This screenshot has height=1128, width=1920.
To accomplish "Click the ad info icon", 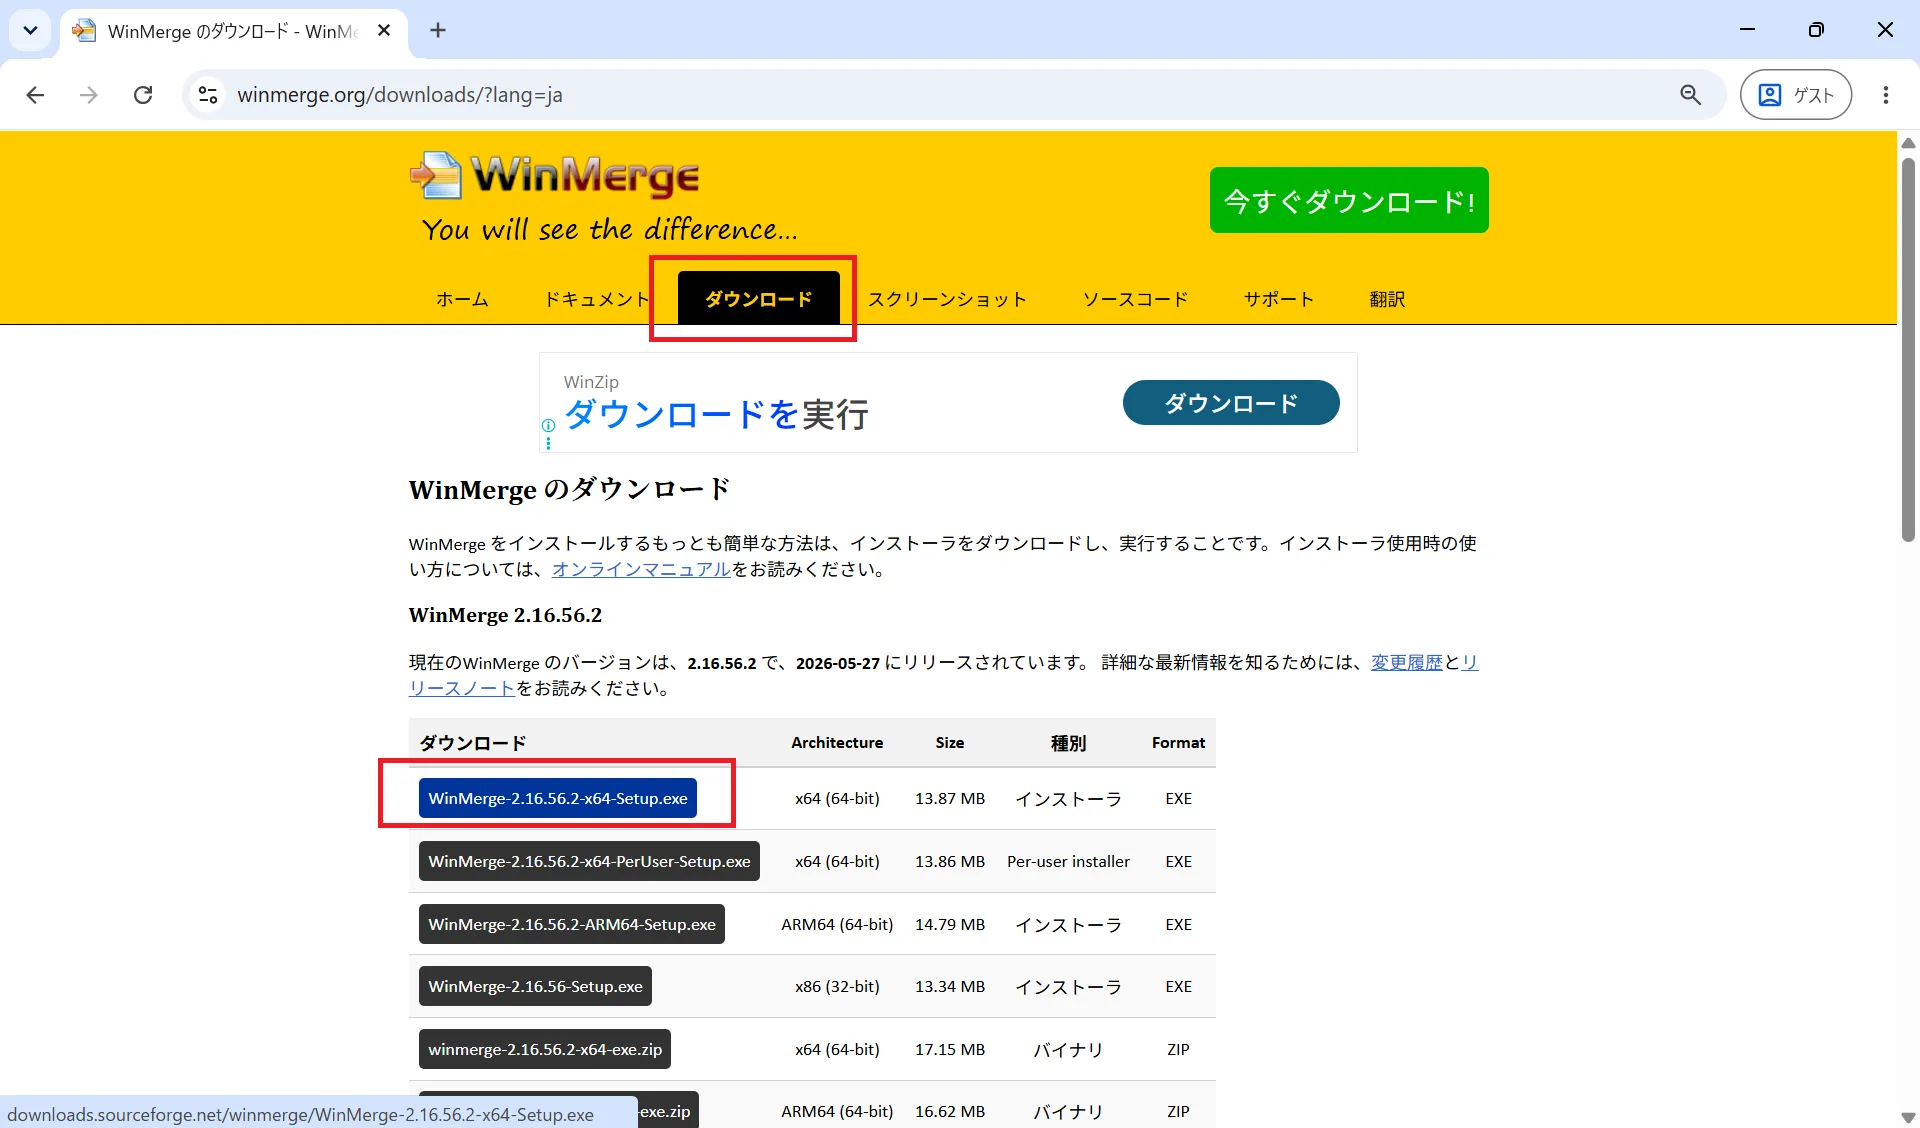I will (x=548, y=425).
